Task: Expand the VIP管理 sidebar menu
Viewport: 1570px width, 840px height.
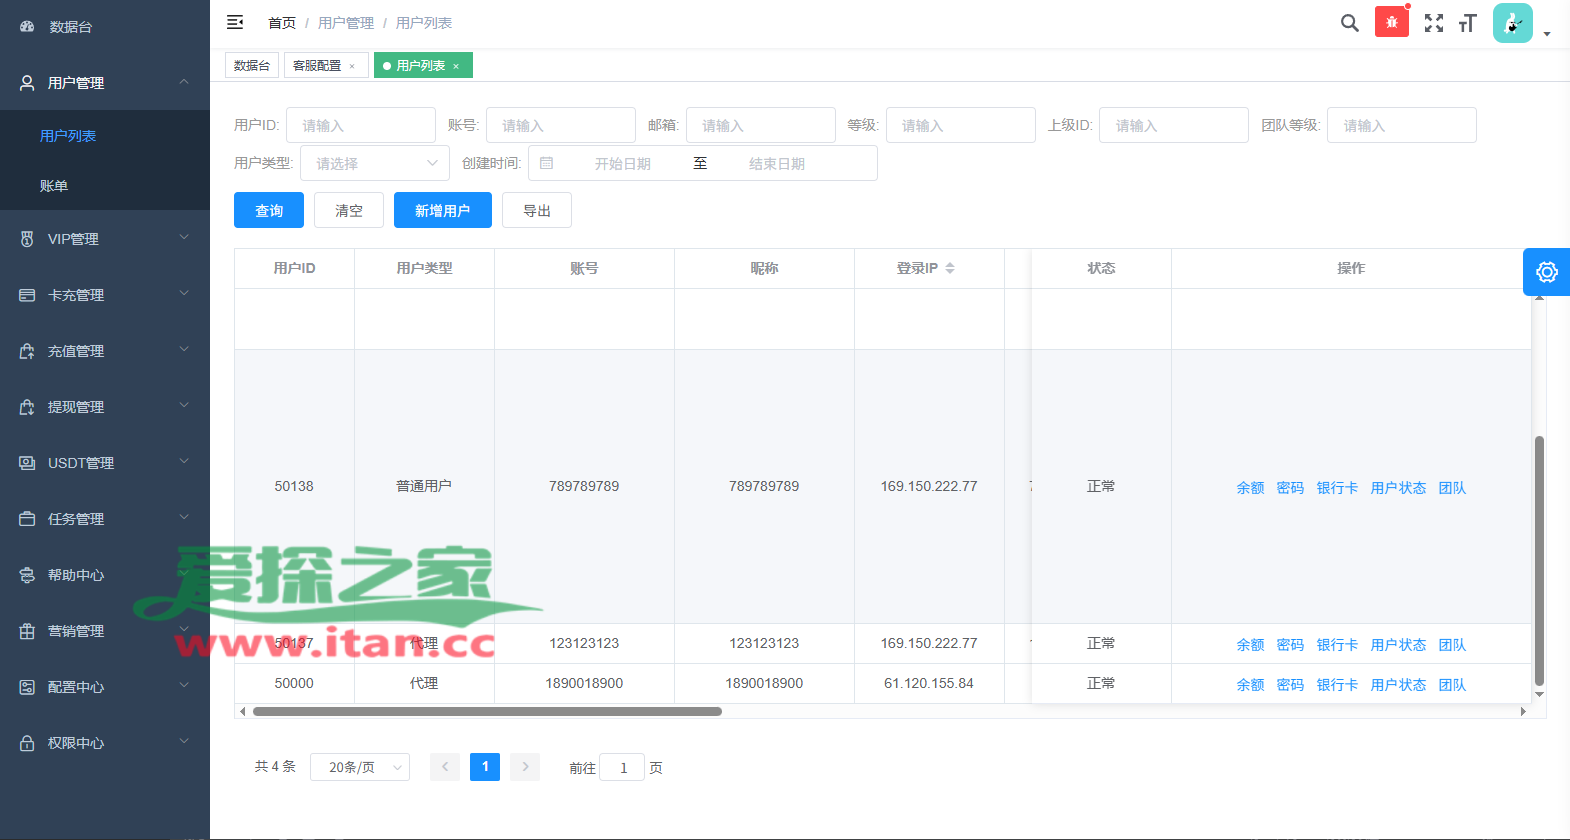Action: pos(105,239)
